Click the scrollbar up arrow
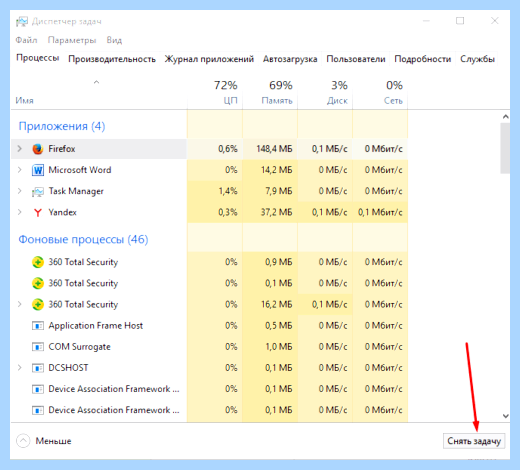Image resolution: width=520 pixels, height=470 pixels. (506, 117)
